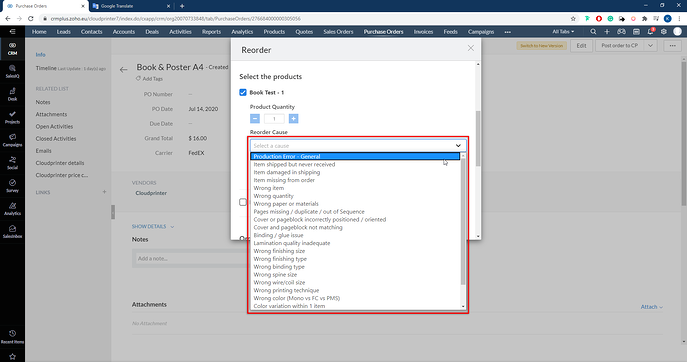Open Recent Items in sidebar

pos(12,337)
